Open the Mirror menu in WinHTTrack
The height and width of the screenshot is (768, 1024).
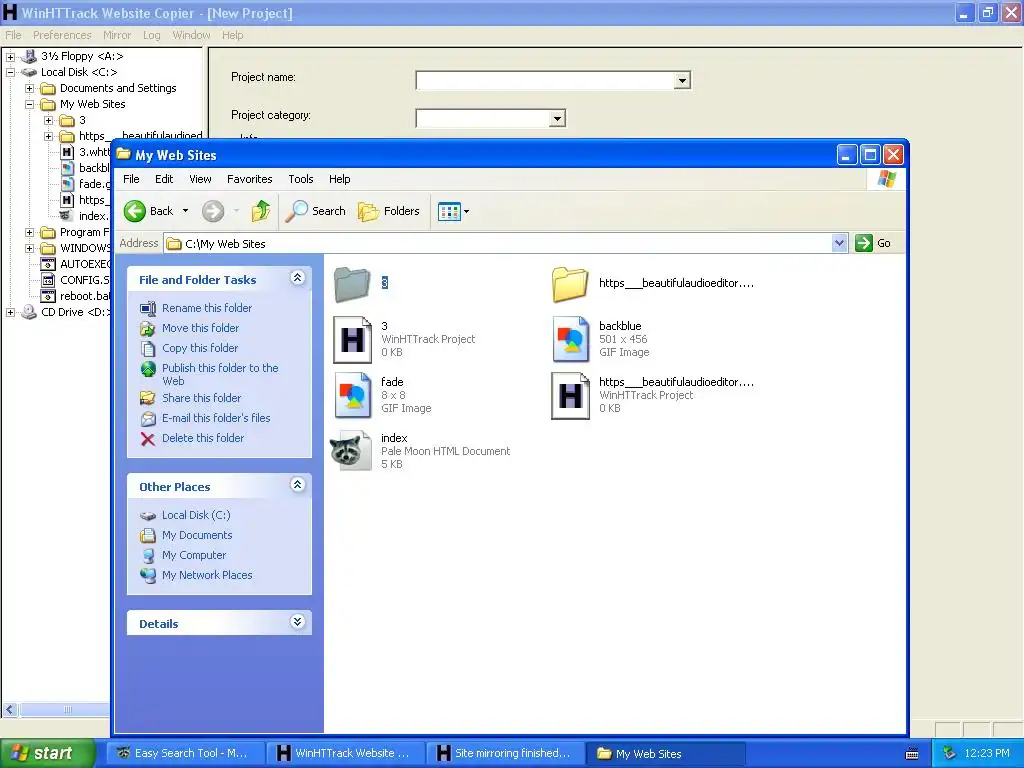[117, 35]
